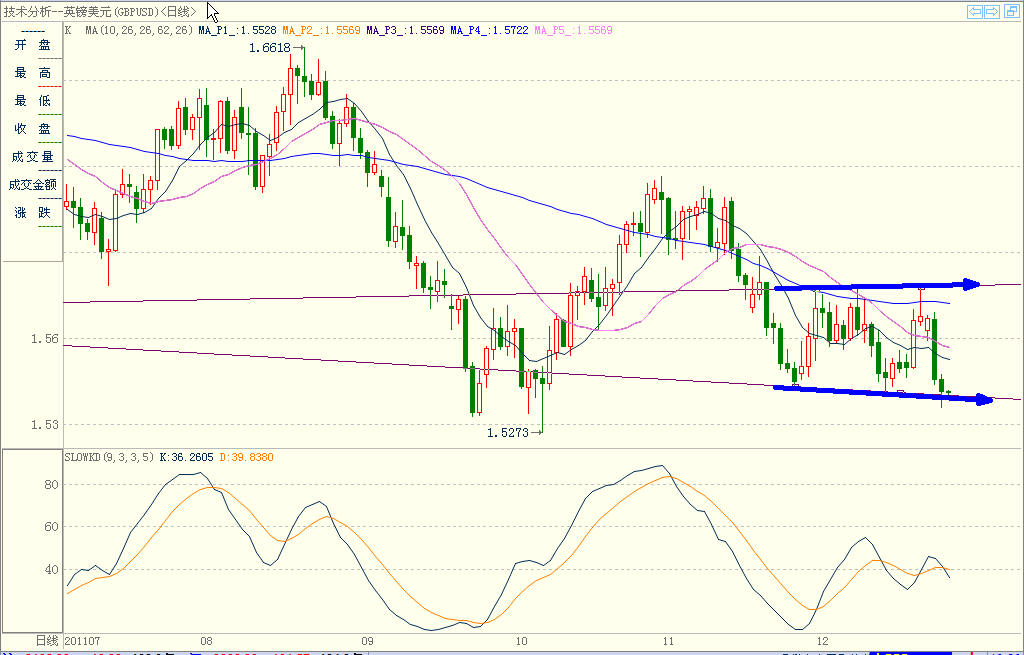Click the MA_P3 value label
The height and width of the screenshot is (655, 1024).
pyautogui.click(x=405, y=30)
